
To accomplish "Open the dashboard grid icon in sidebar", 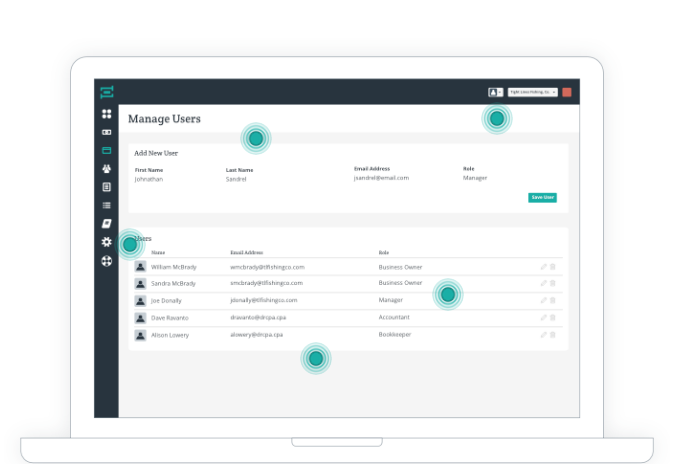I will pyautogui.click(x=106, y=114).
